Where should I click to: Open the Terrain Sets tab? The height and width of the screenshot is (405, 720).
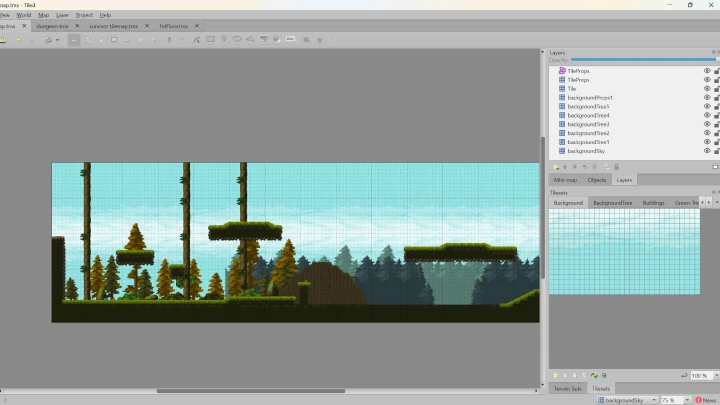(567, 388)
